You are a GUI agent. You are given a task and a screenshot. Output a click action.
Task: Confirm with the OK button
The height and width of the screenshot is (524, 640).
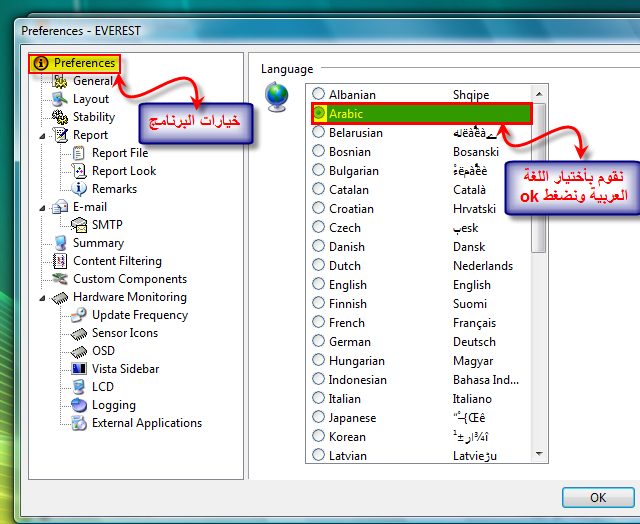(x=598, y=497)
